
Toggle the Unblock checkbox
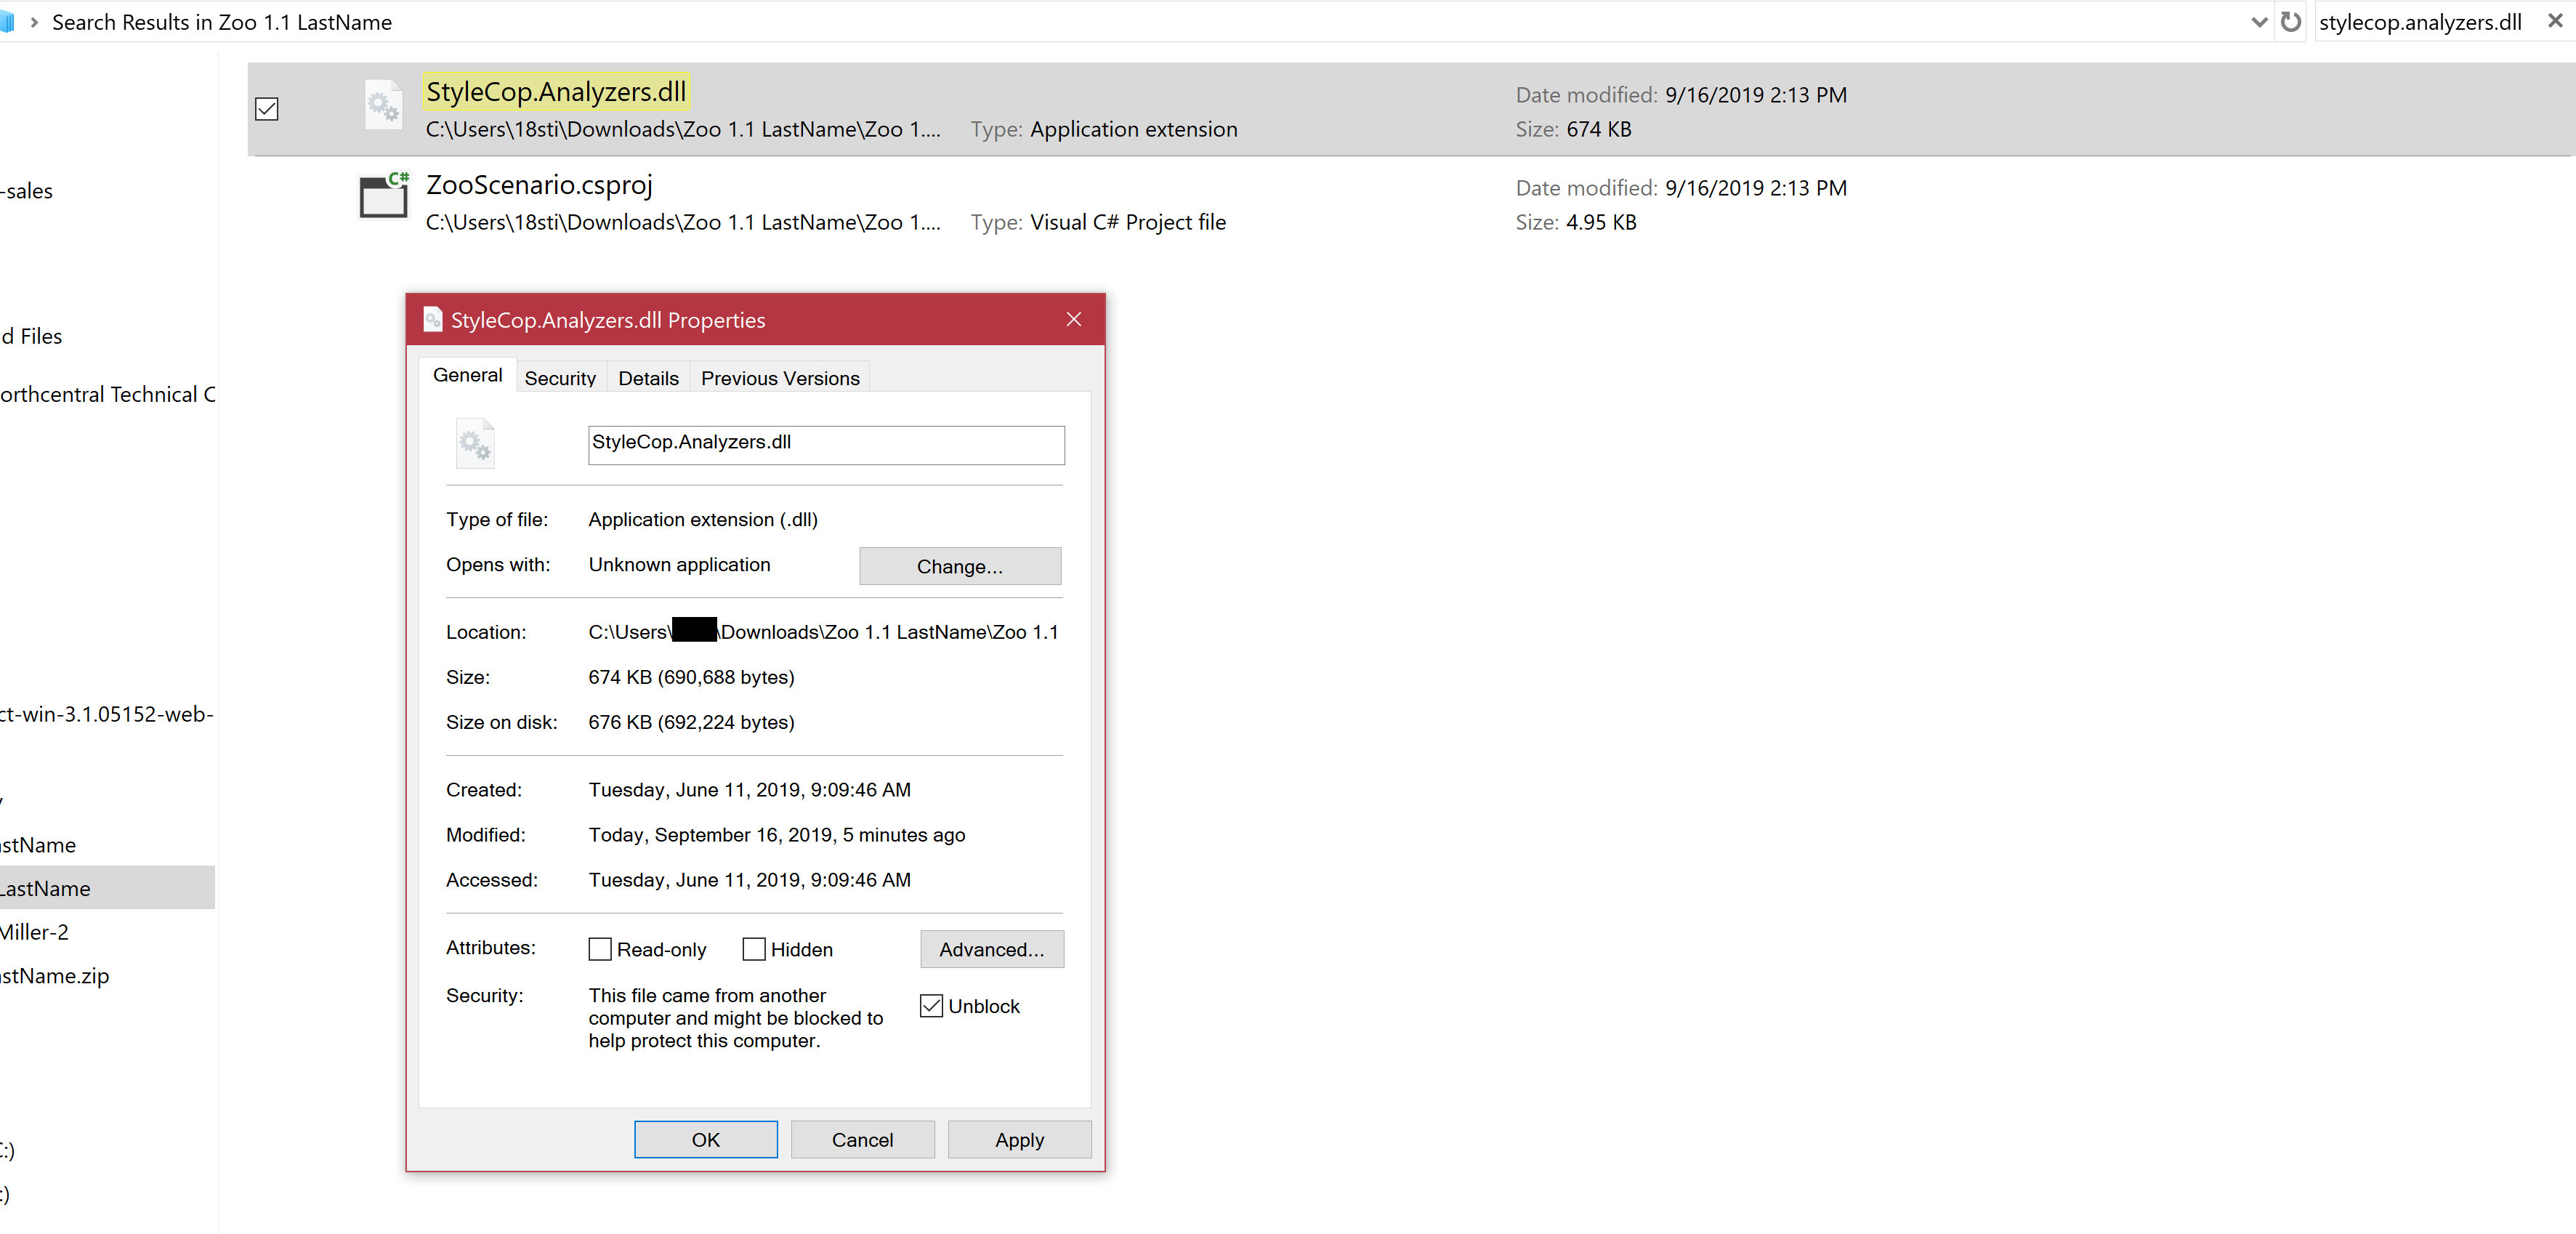coord(931,1006)
